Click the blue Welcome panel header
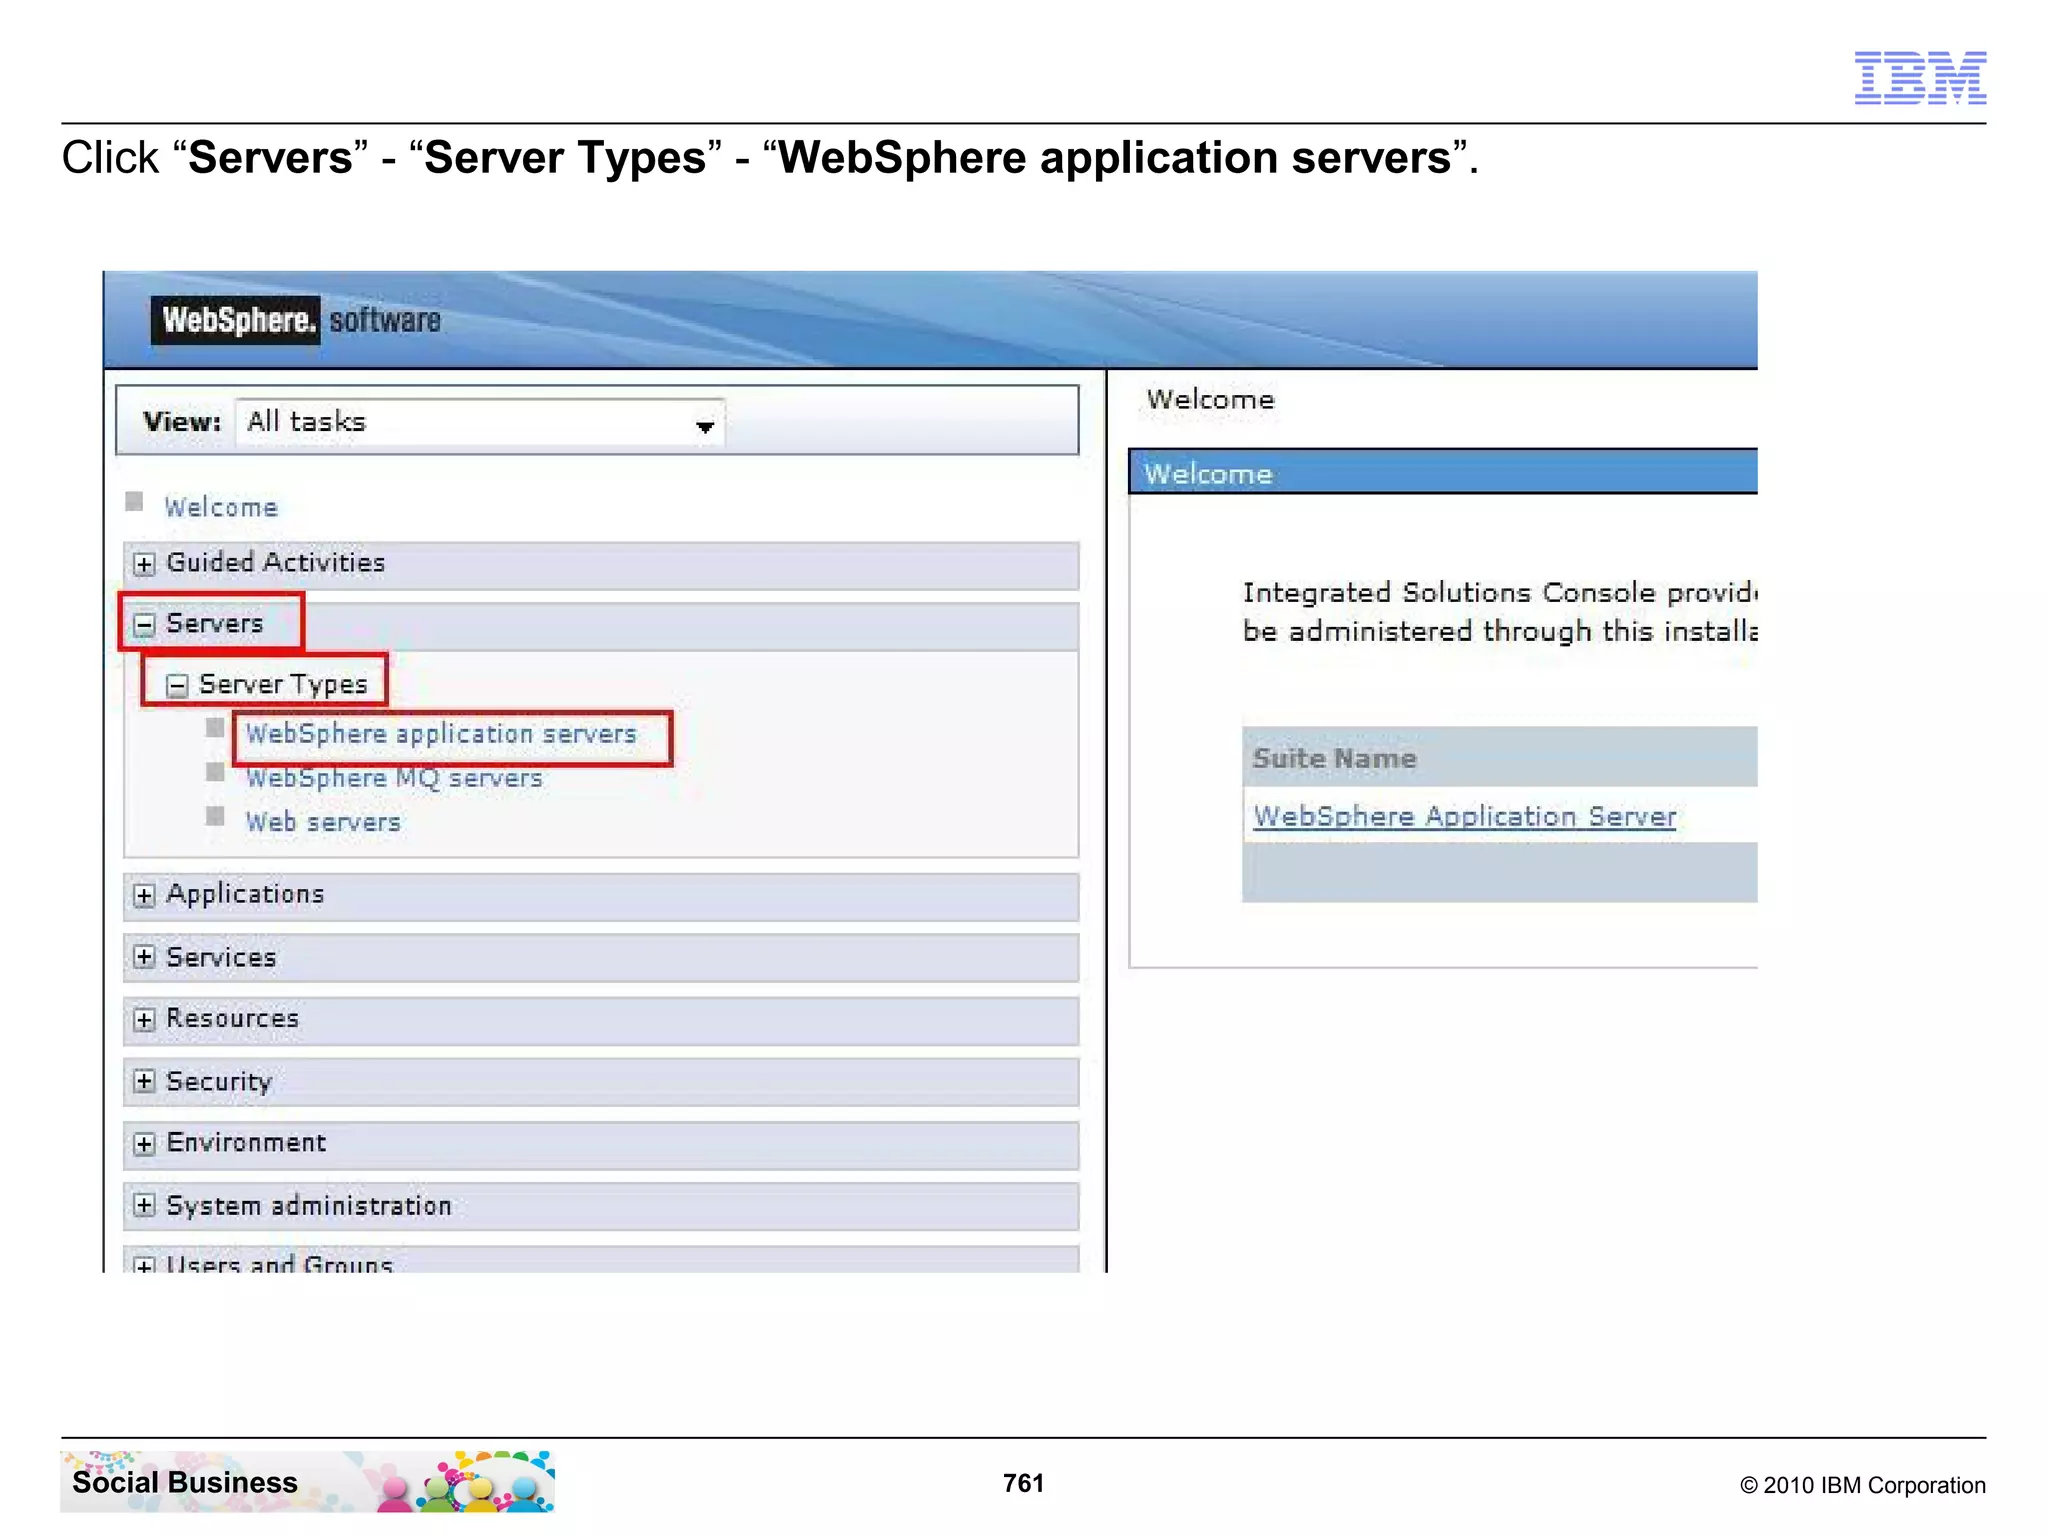This screenshot has width=2048, height=1536. click(x=1443, y=472)
